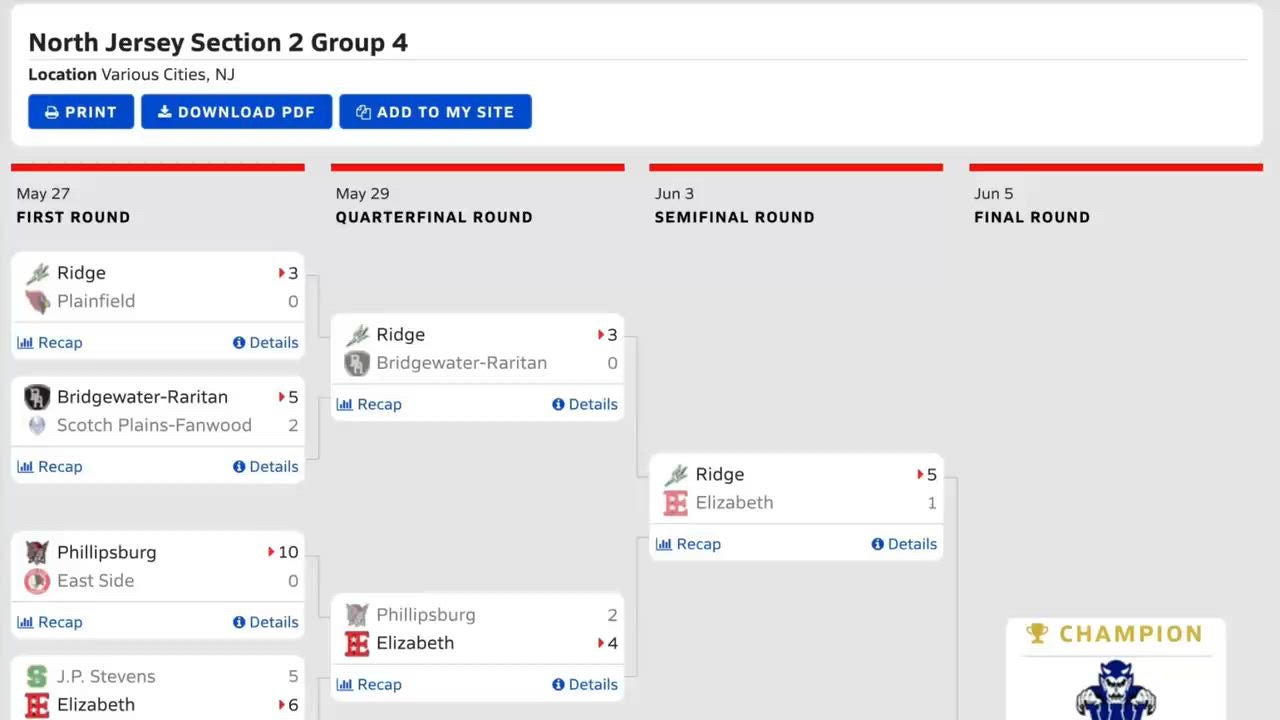This screenshot has height=720, width=1280.
Task: Click the Scotch Plains-Fanwood team logo
Action: point(37,425)
